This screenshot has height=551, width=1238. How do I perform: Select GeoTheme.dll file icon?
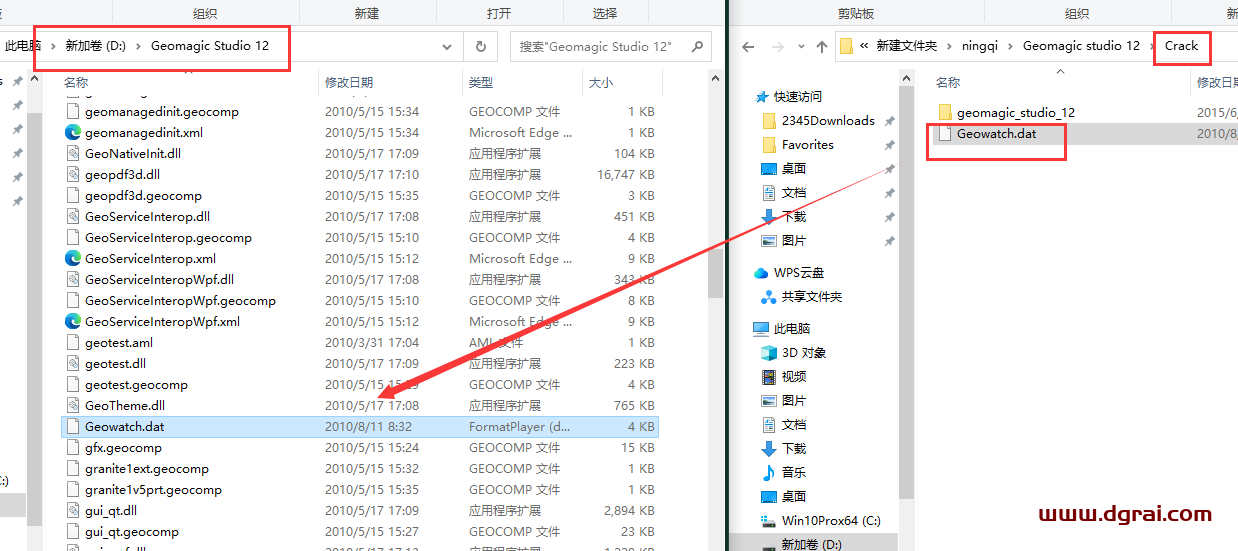73,406
